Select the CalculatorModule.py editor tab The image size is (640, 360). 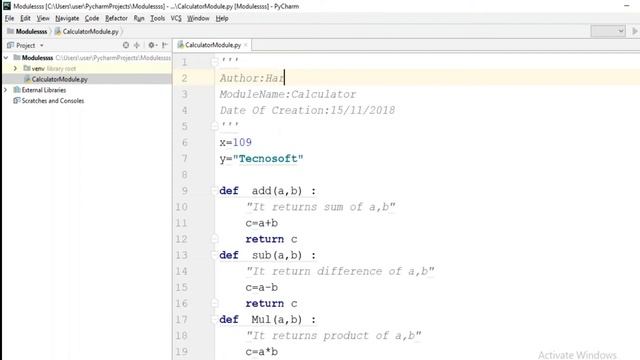pyautogui.click(x=213, y=45)
